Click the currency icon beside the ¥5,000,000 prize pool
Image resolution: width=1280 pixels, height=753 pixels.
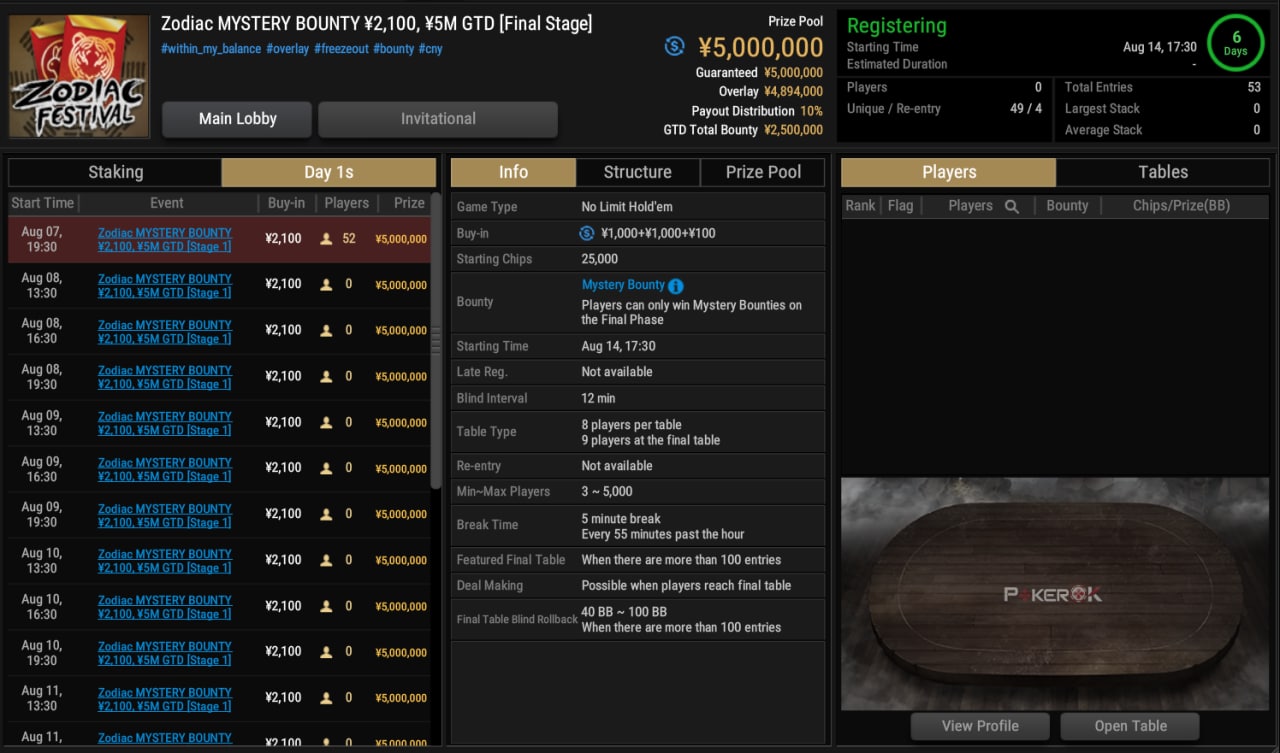[x=675, y=46]
